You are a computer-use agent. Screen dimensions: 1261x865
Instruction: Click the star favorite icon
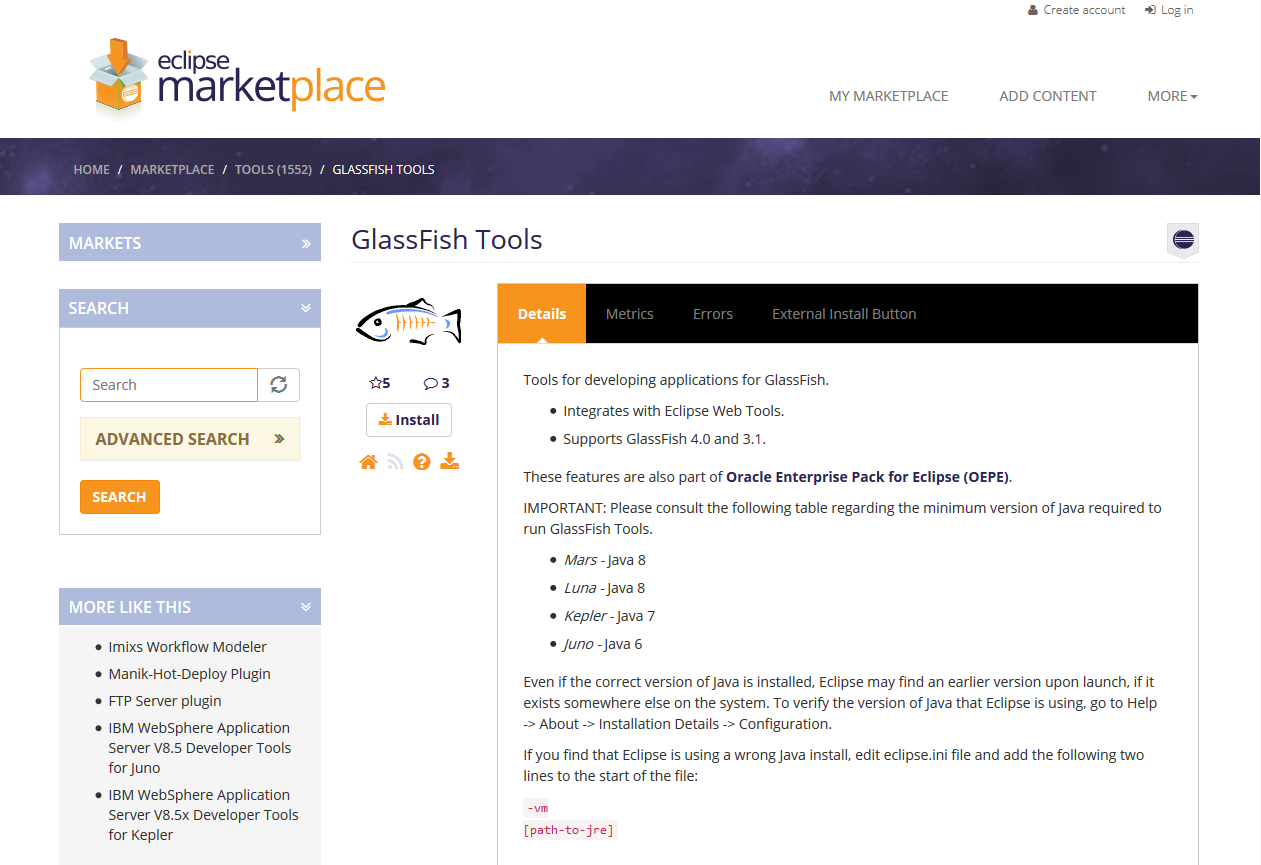tap(376, 383)
